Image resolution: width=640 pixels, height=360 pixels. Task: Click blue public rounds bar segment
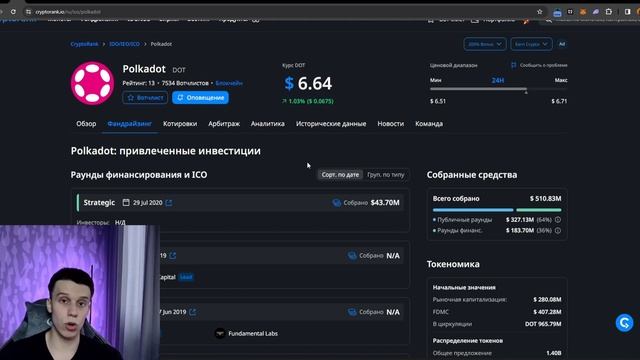tap(473, 210)
